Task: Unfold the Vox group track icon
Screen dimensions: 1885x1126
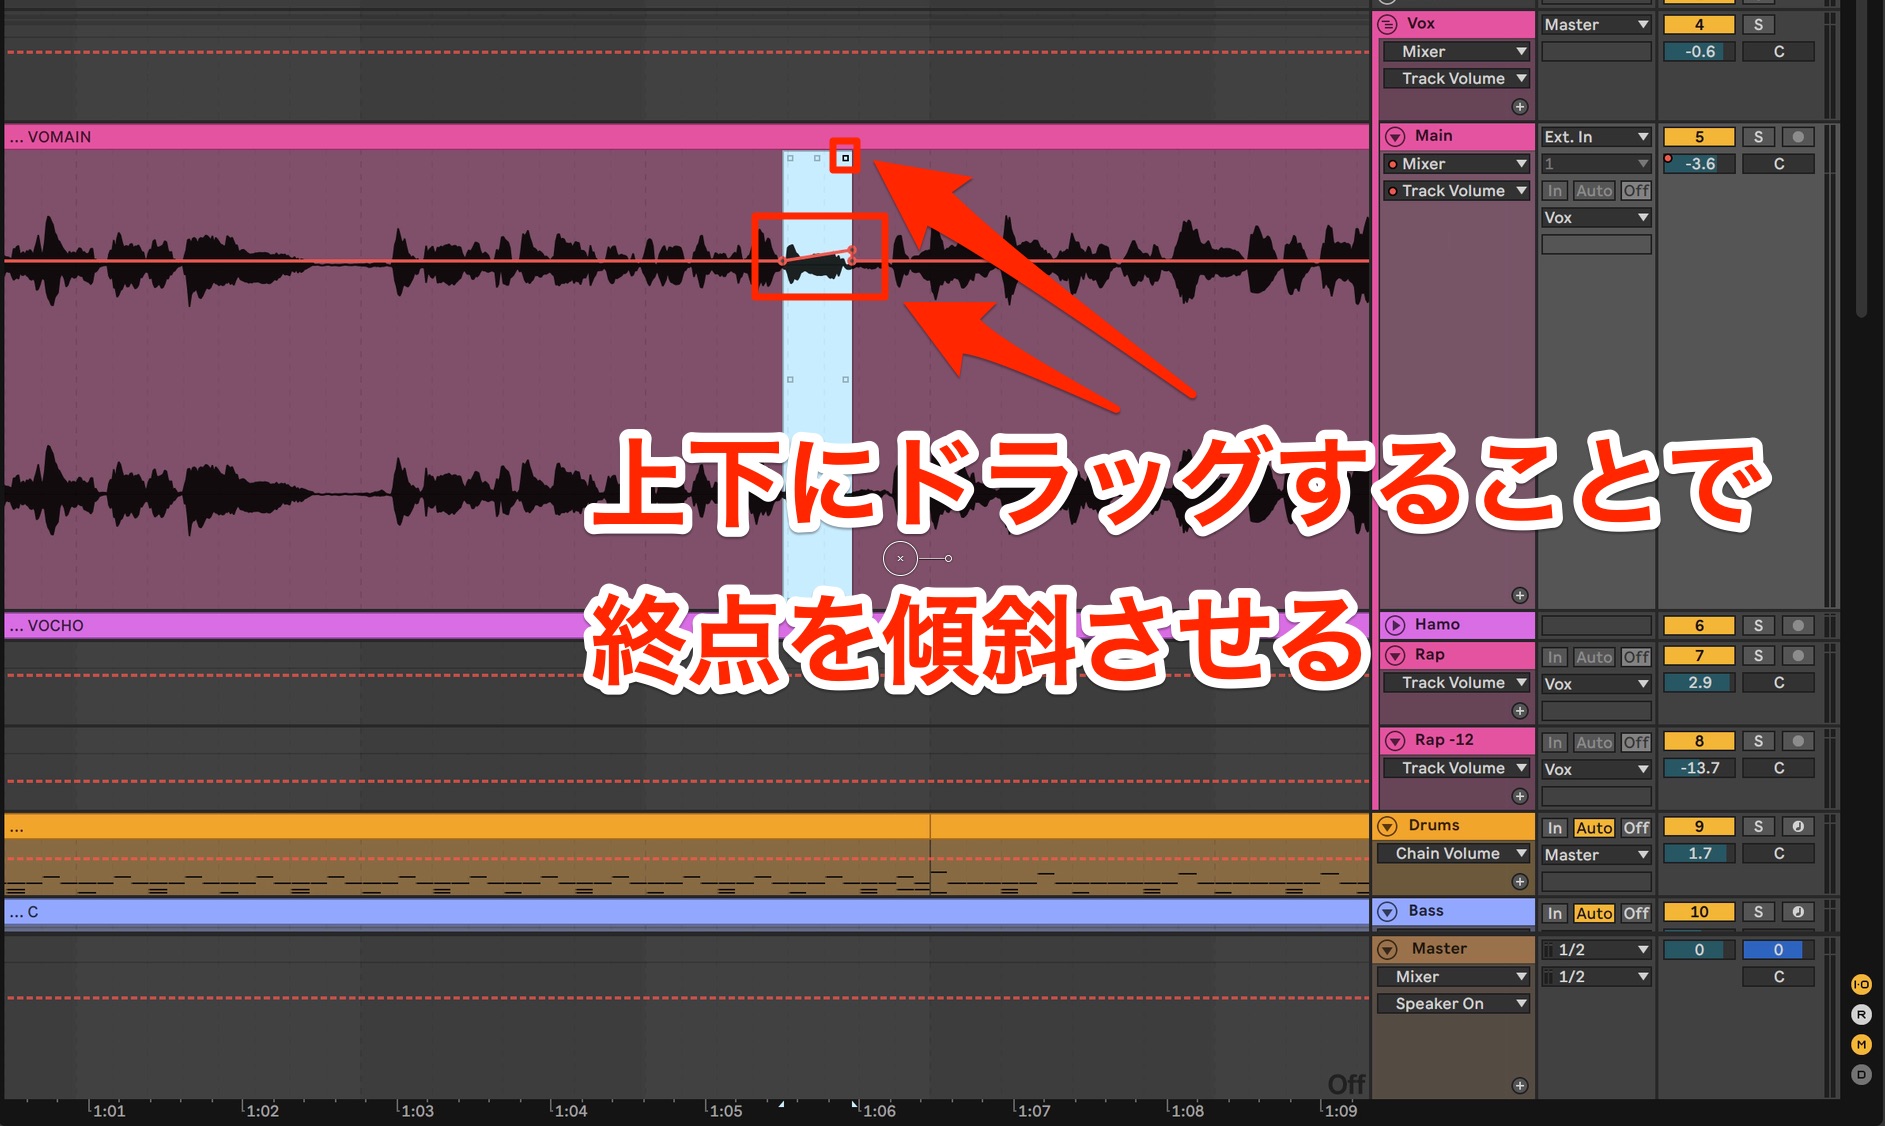Action: (1388, 24)
